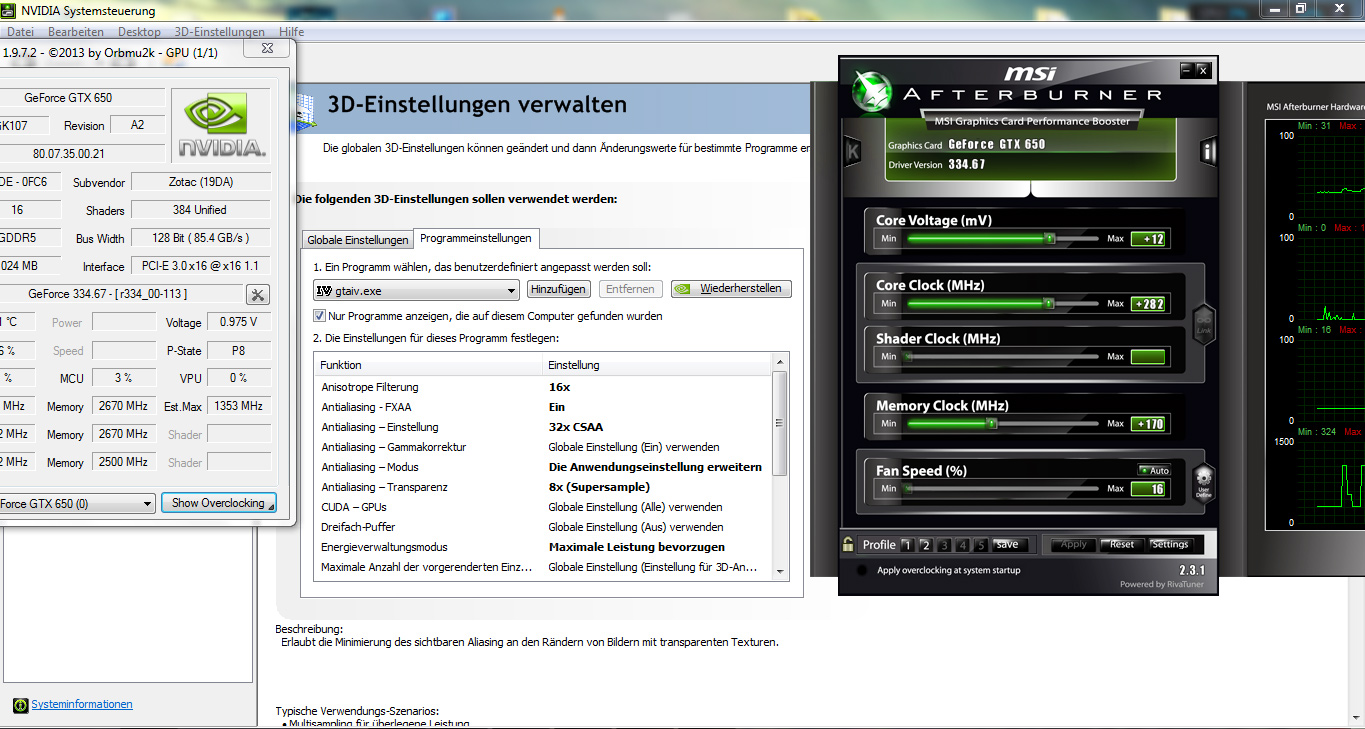The width and height of the screenshot is (1365, 729).
Task: Close the GPU info window with X
Action: click(x=268, y=48)
